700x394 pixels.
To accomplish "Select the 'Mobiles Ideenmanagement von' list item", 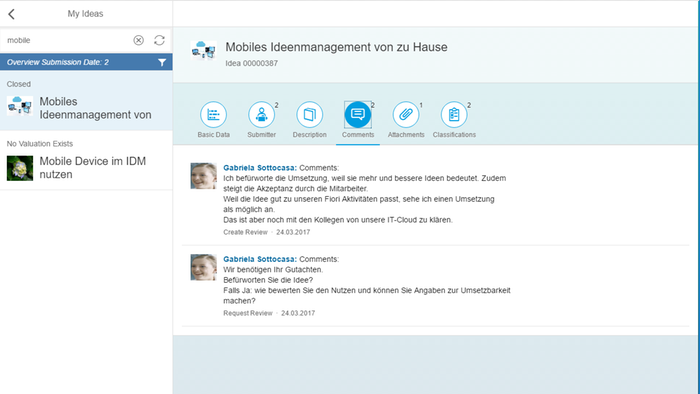I will pyautogui.click(x=86, y=101).
